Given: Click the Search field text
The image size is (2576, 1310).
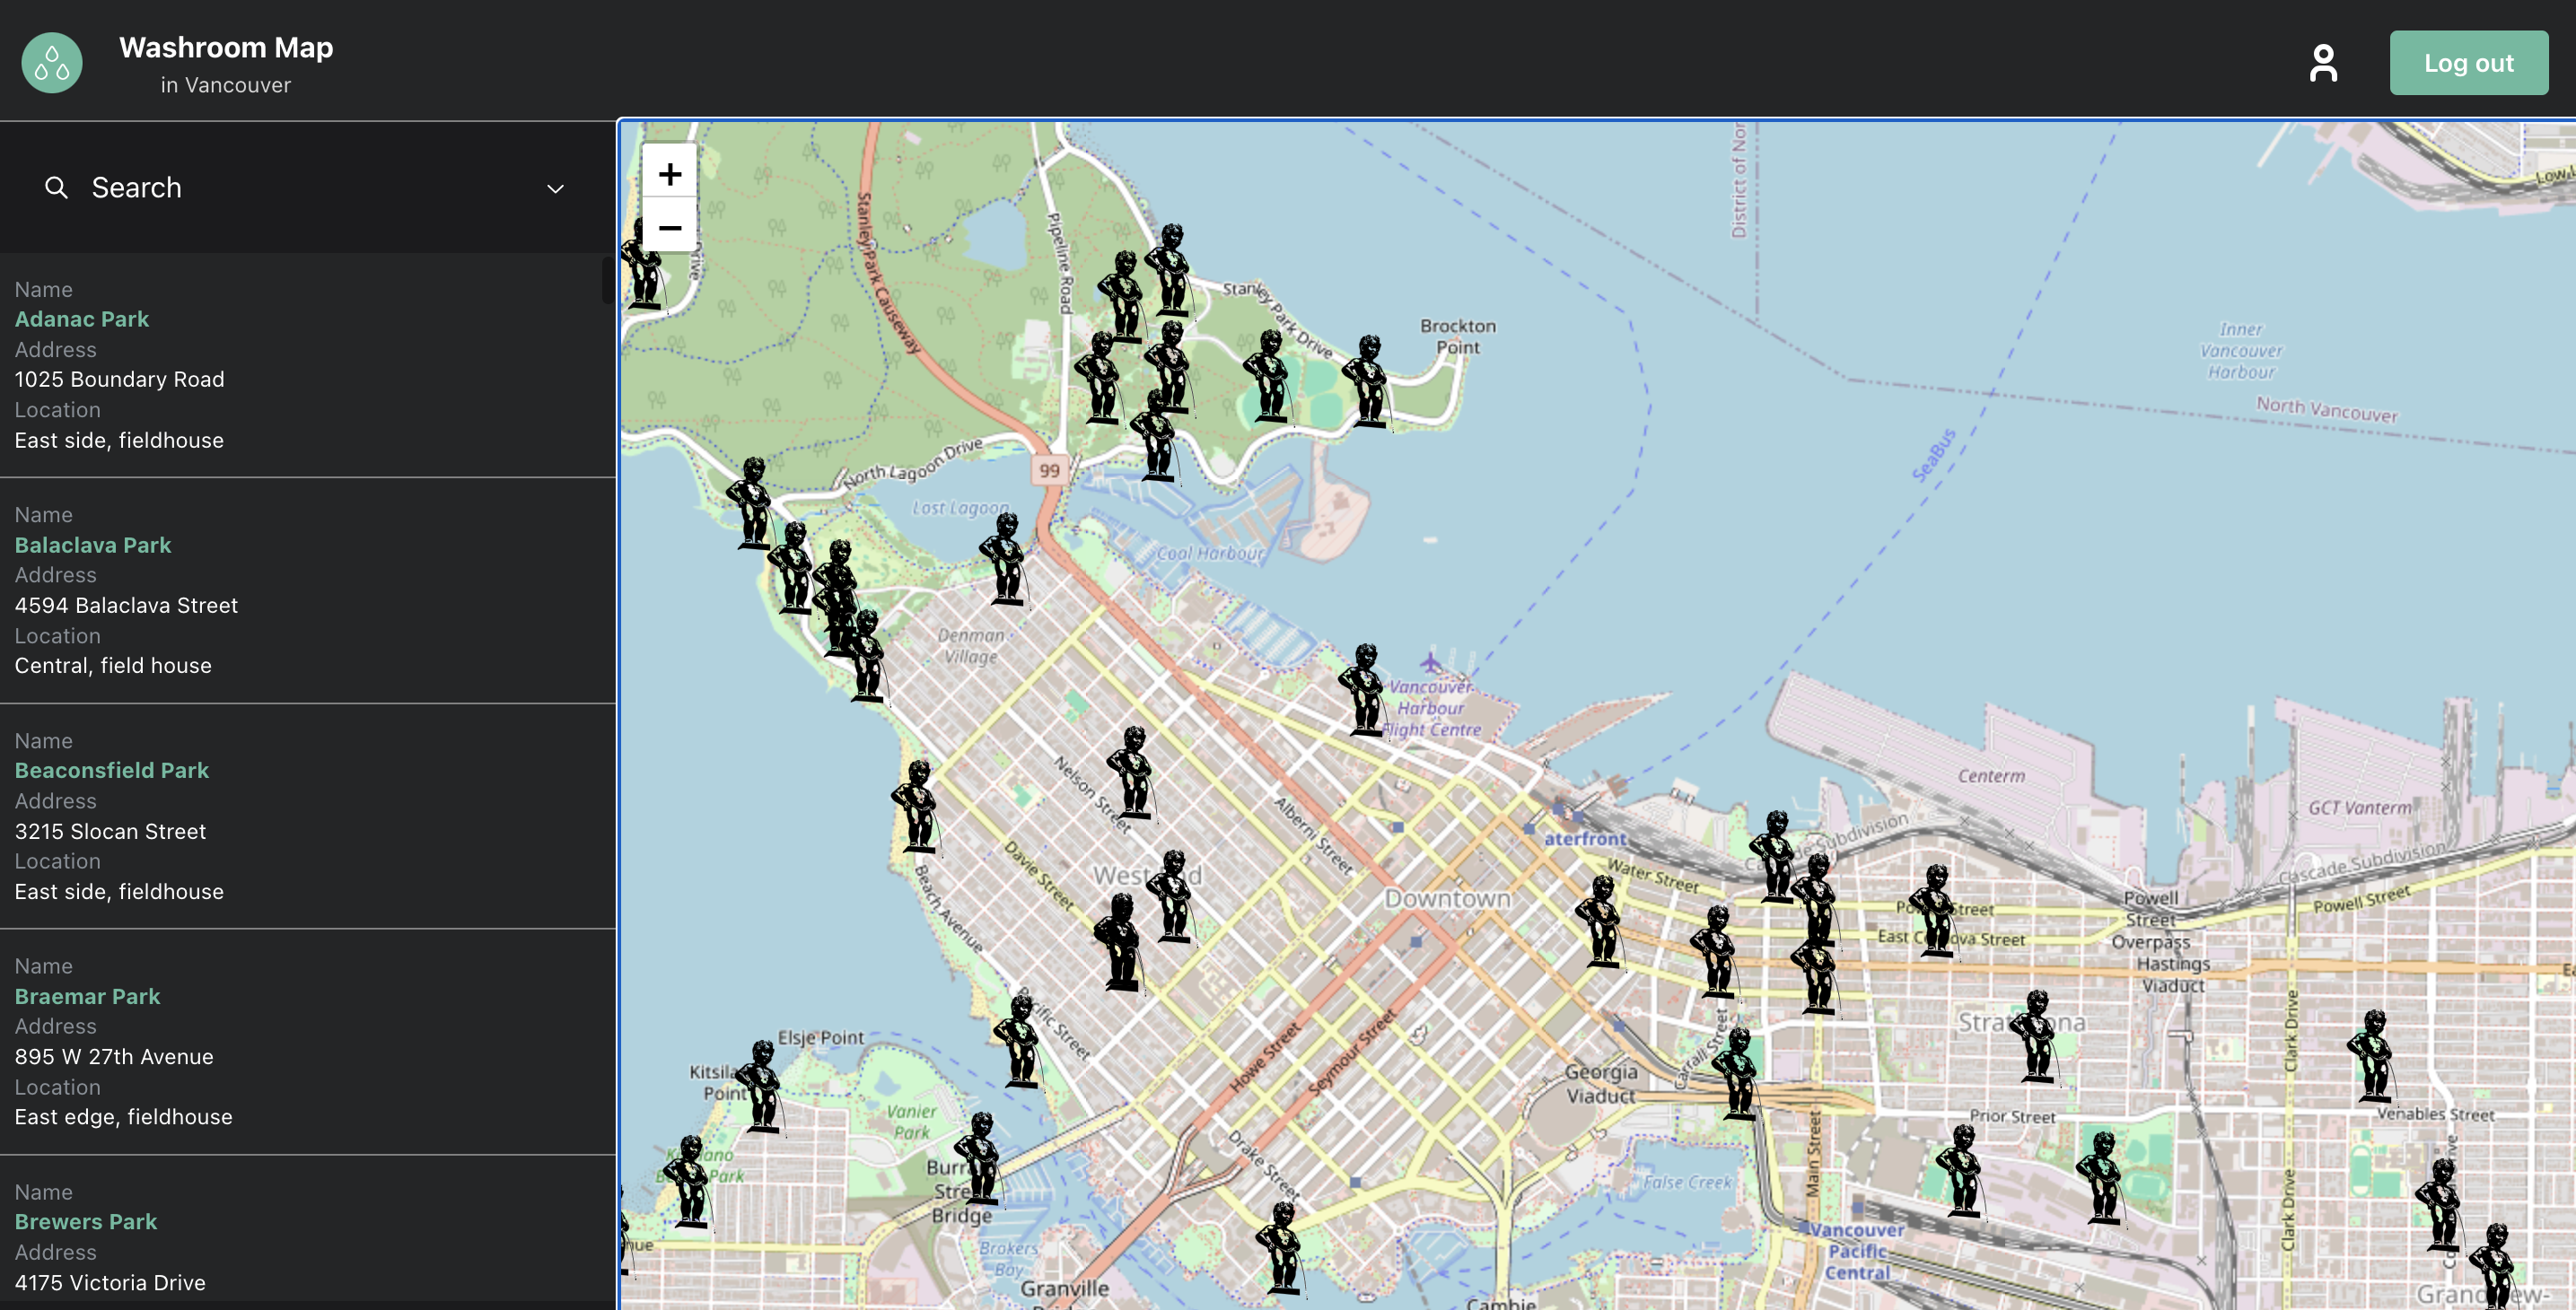Looking at the screenshot, I should pos(137,188).
